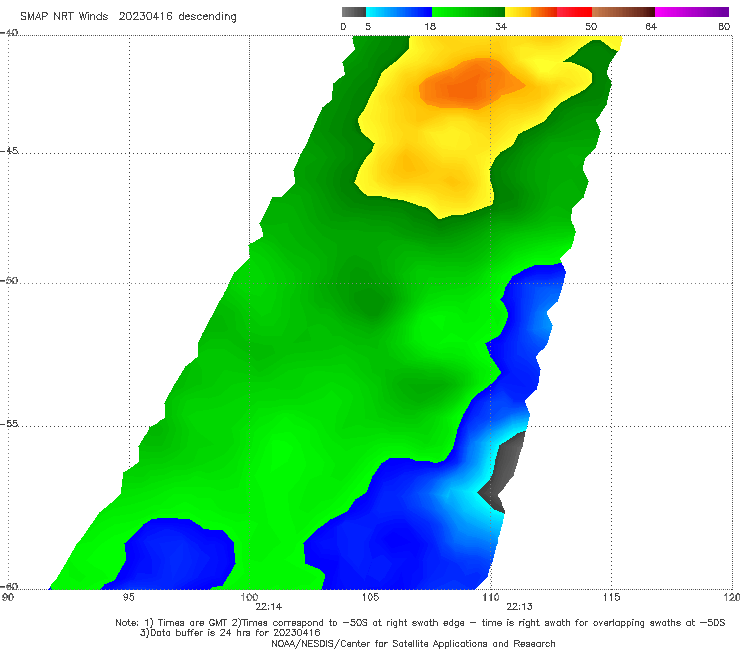
Task: Click the credit 'NOAA/NESDIS/Center for Satellite Applications and Research'
Action: click(x=413, y=644)
